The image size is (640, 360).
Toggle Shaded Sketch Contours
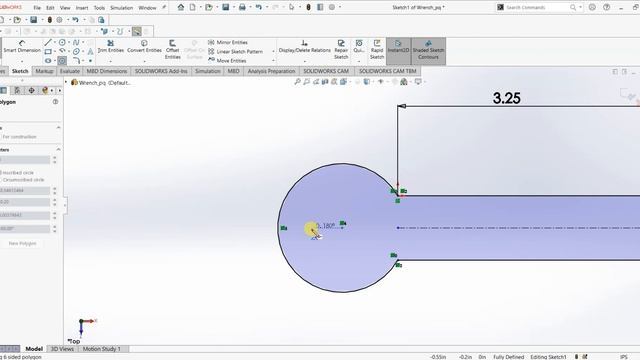[x=428, y=51]
